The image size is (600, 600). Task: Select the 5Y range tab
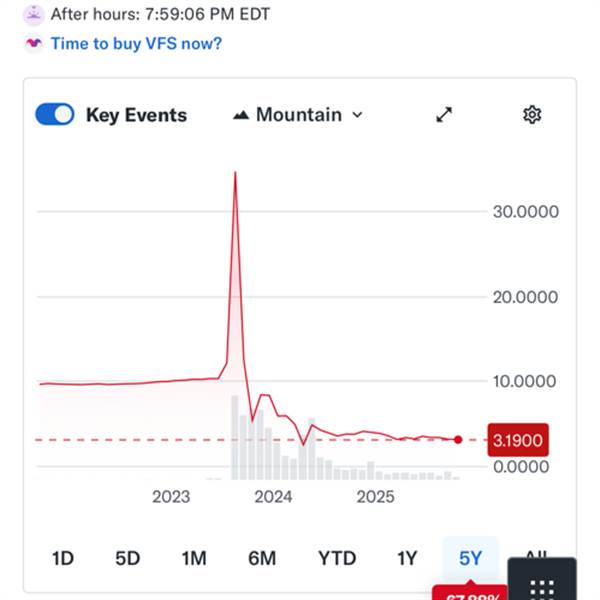point(470,558)
